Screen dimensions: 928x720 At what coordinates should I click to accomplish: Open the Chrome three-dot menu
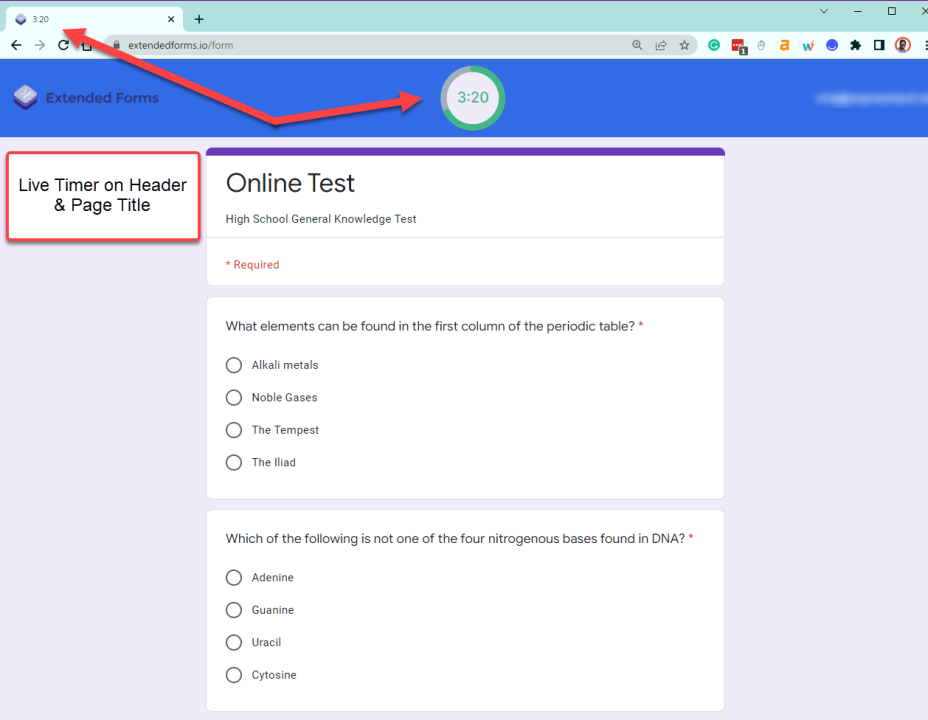pyautogui.click(x=924, y=45)
